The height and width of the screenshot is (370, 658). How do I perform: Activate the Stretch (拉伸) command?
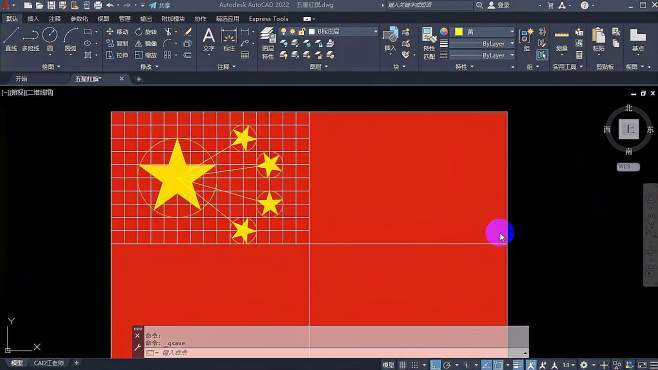pyautogui.click(x=117, y=55)
